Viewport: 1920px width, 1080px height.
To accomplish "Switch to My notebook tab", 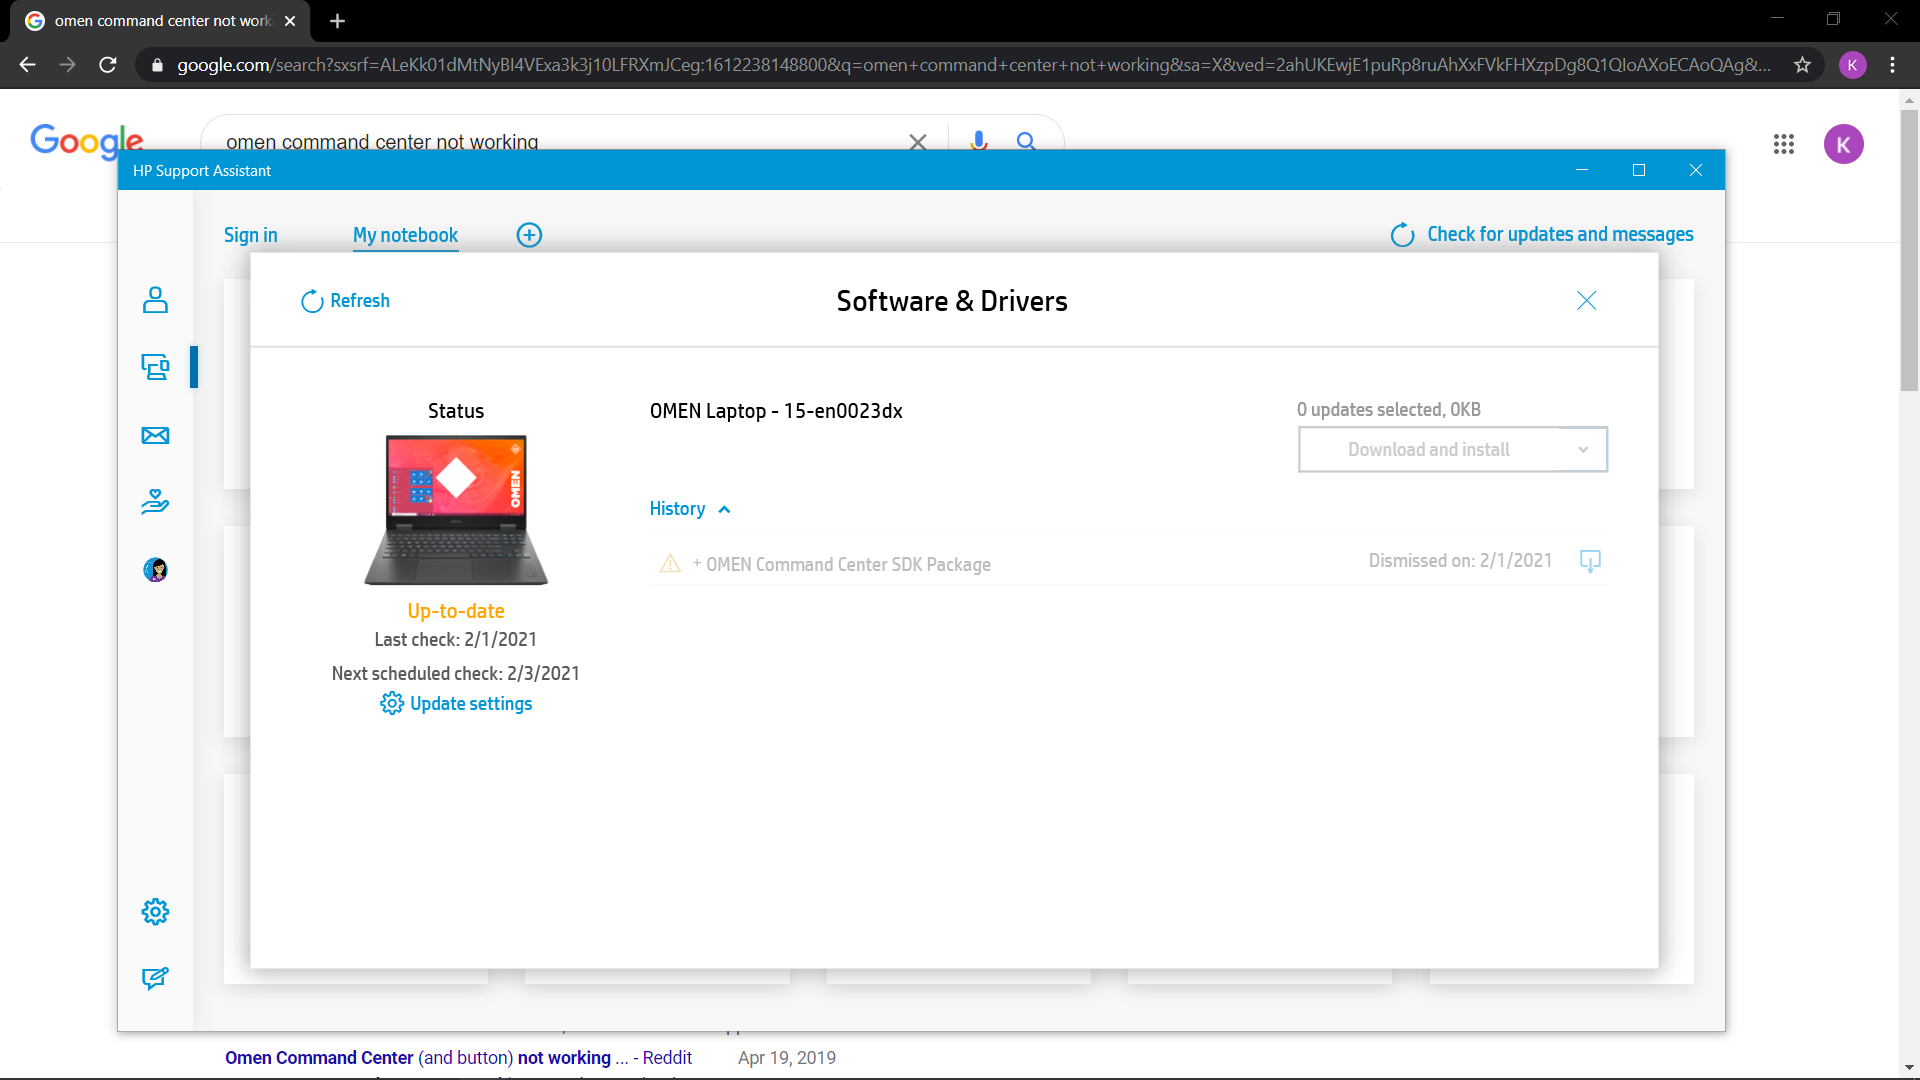I will point(405,235).
